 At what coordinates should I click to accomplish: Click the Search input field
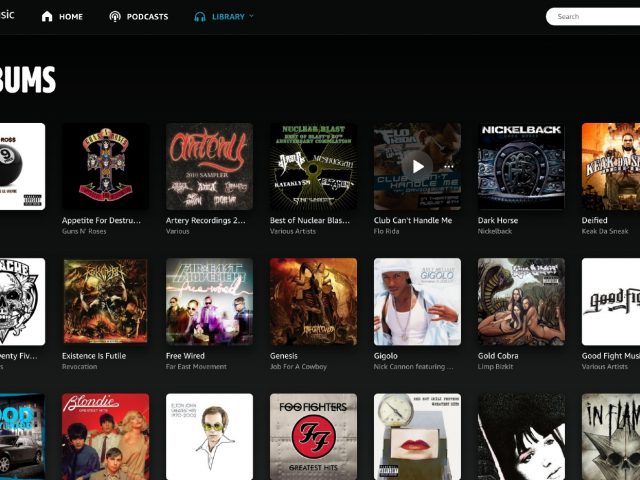coord(593,17)
